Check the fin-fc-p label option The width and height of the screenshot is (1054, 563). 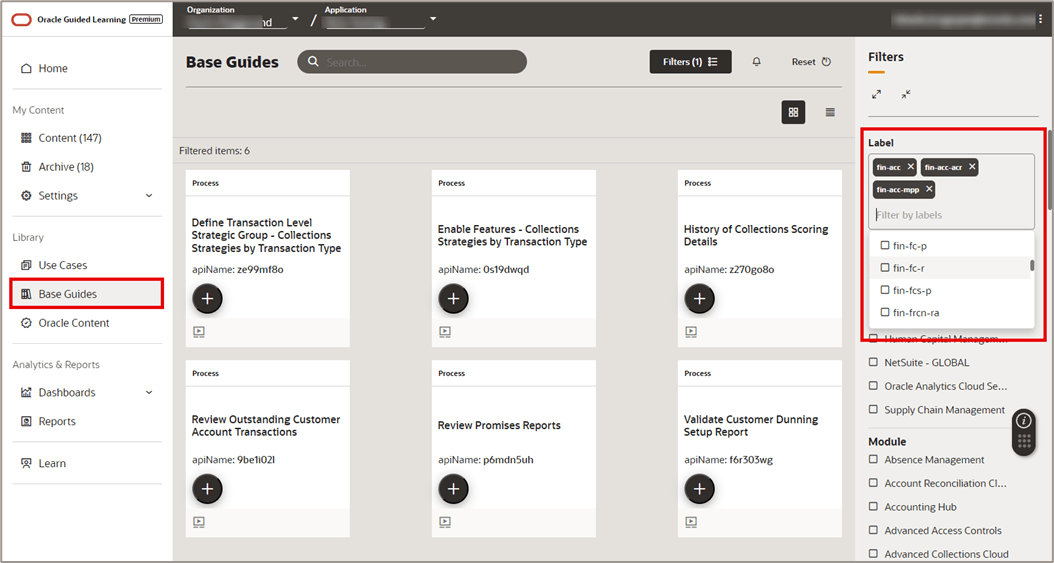pyautogui.click(x=885, y=246)
